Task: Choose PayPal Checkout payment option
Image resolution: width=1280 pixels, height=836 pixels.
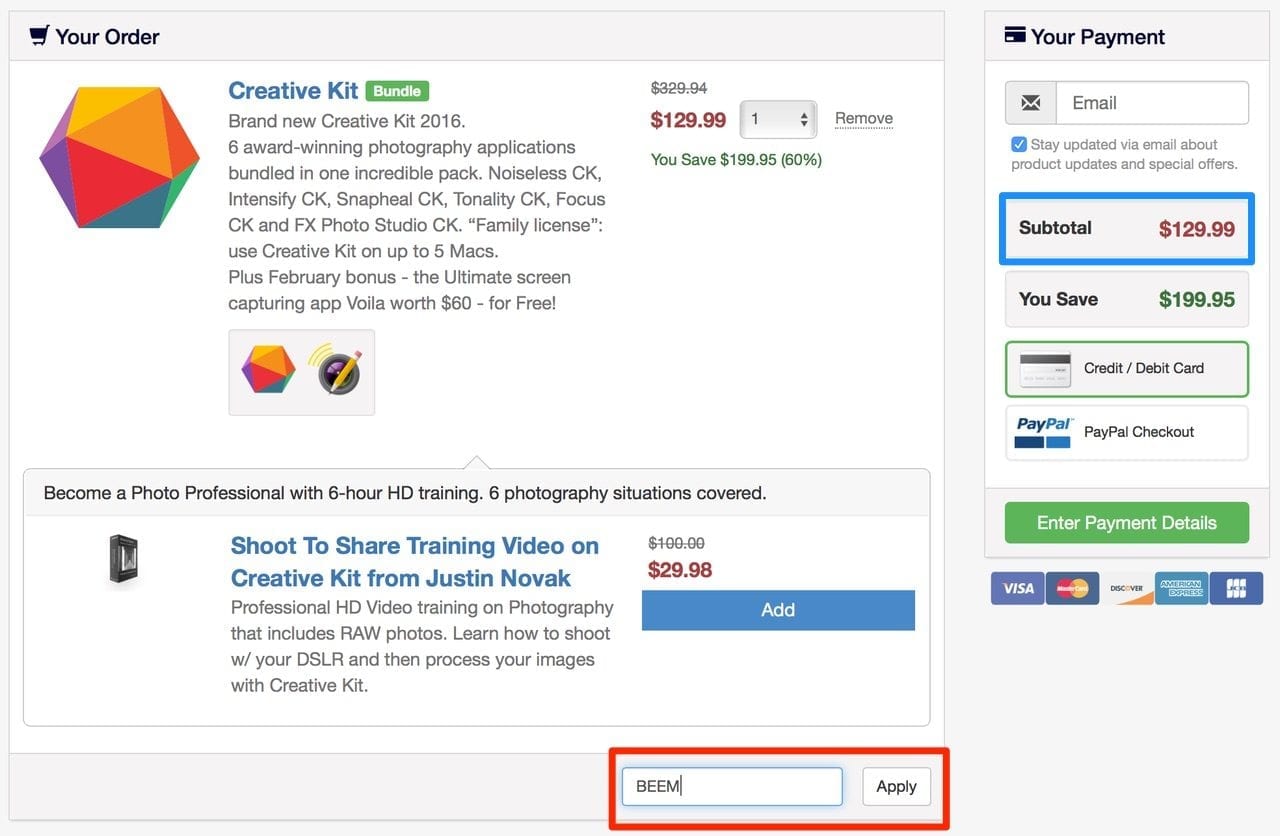Action: [x=1127, y=433]
